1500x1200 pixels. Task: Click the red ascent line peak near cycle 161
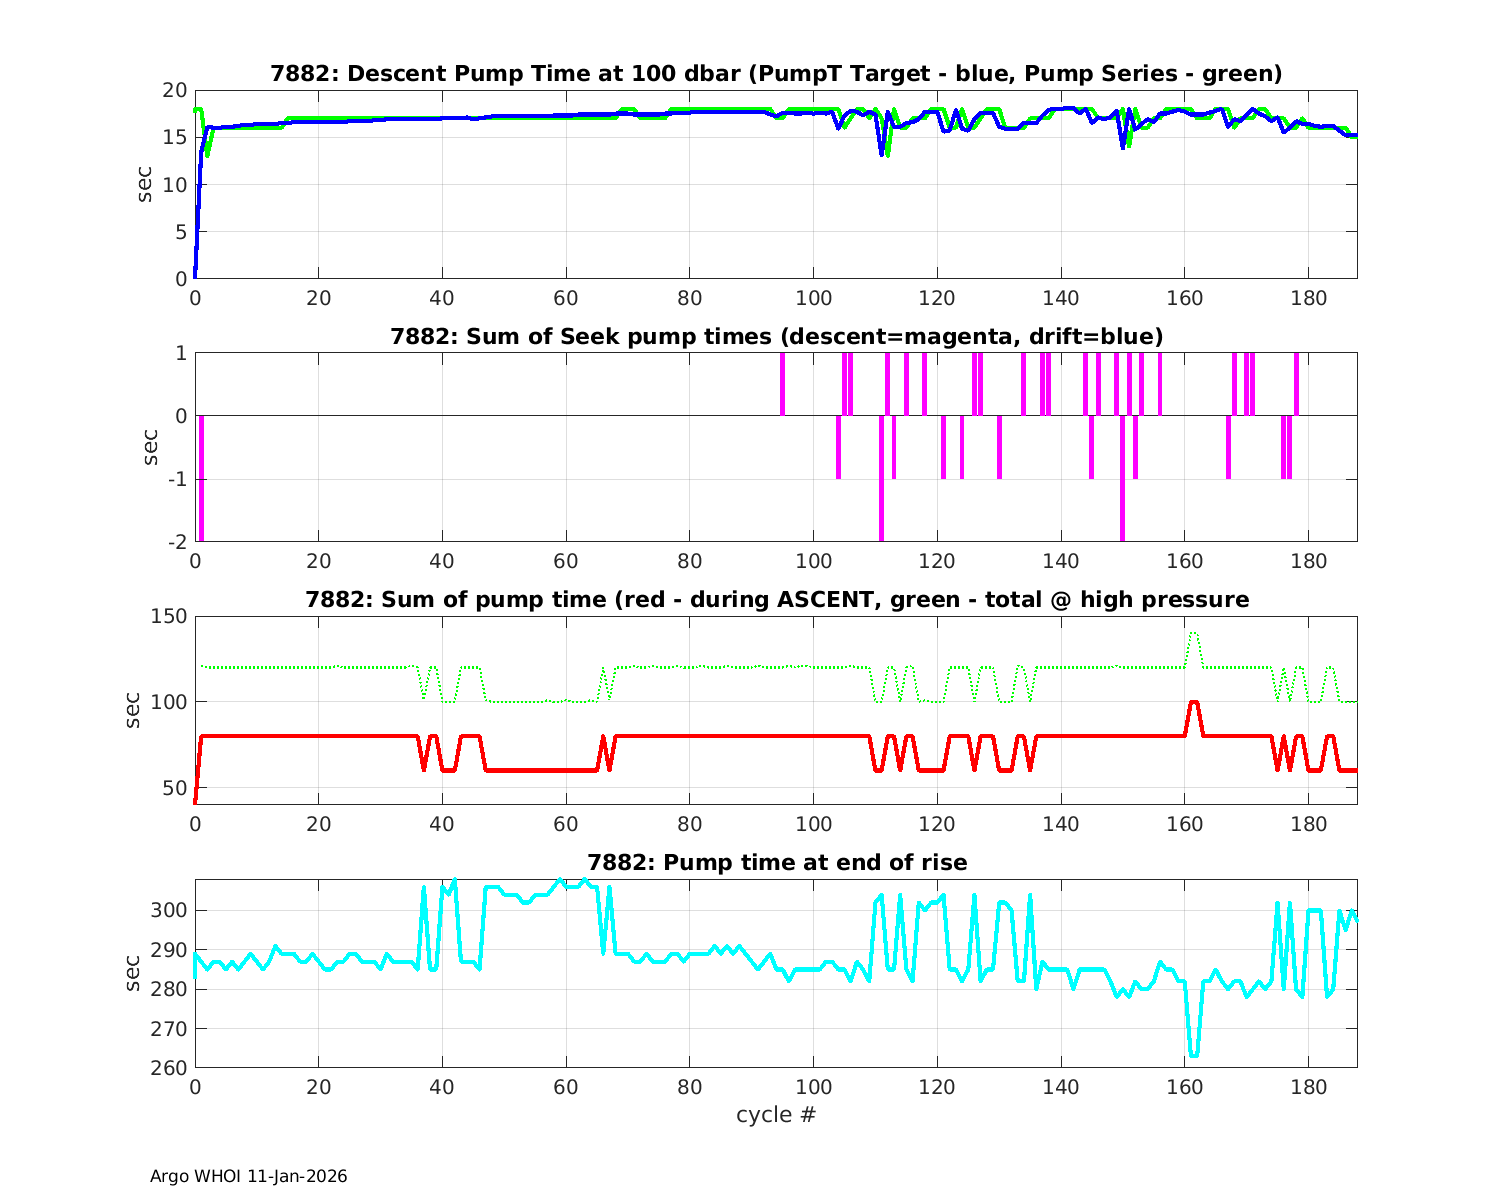(x=1193, y=703)
